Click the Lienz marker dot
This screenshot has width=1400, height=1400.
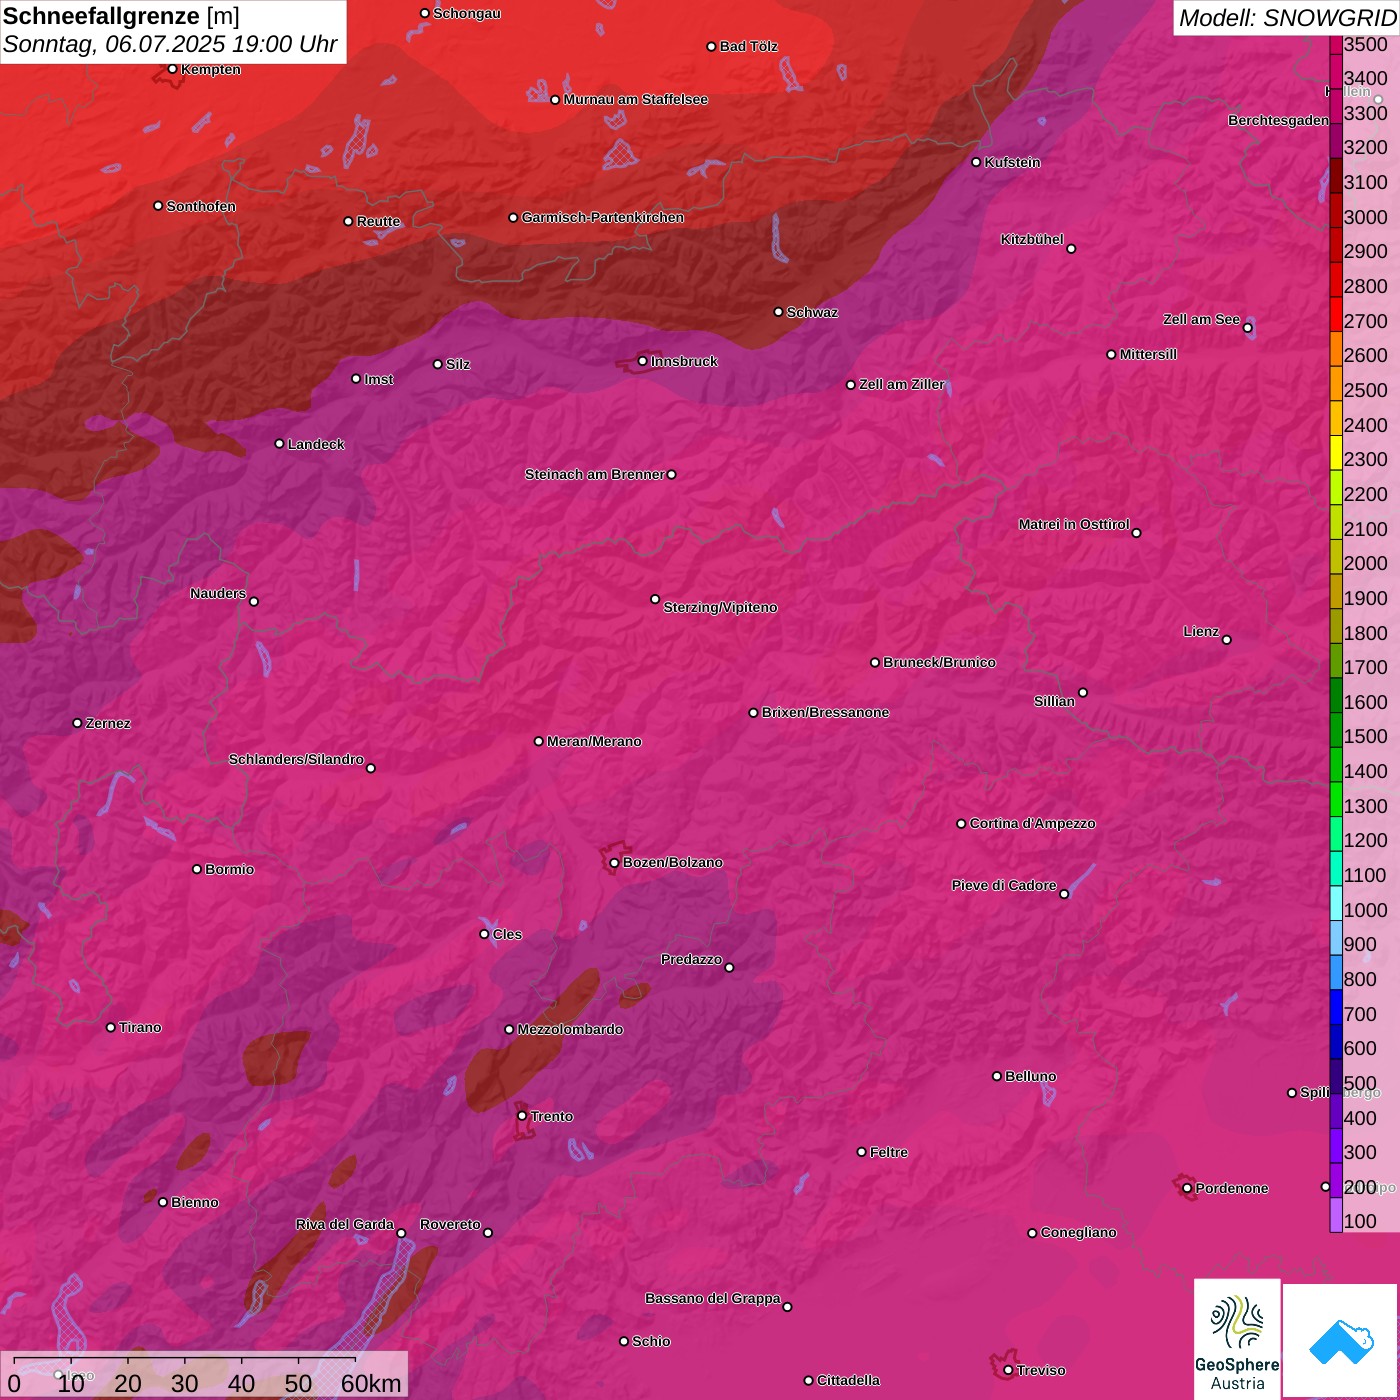(1227, 639)
